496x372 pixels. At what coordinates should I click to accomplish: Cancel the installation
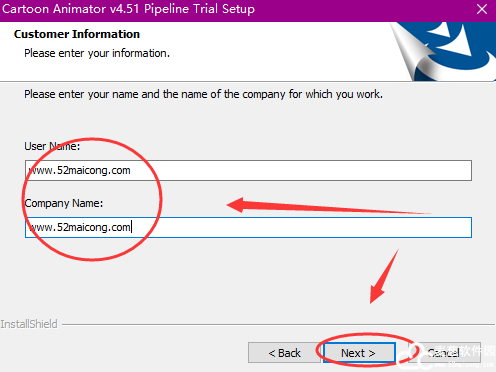tap(445, 353)
